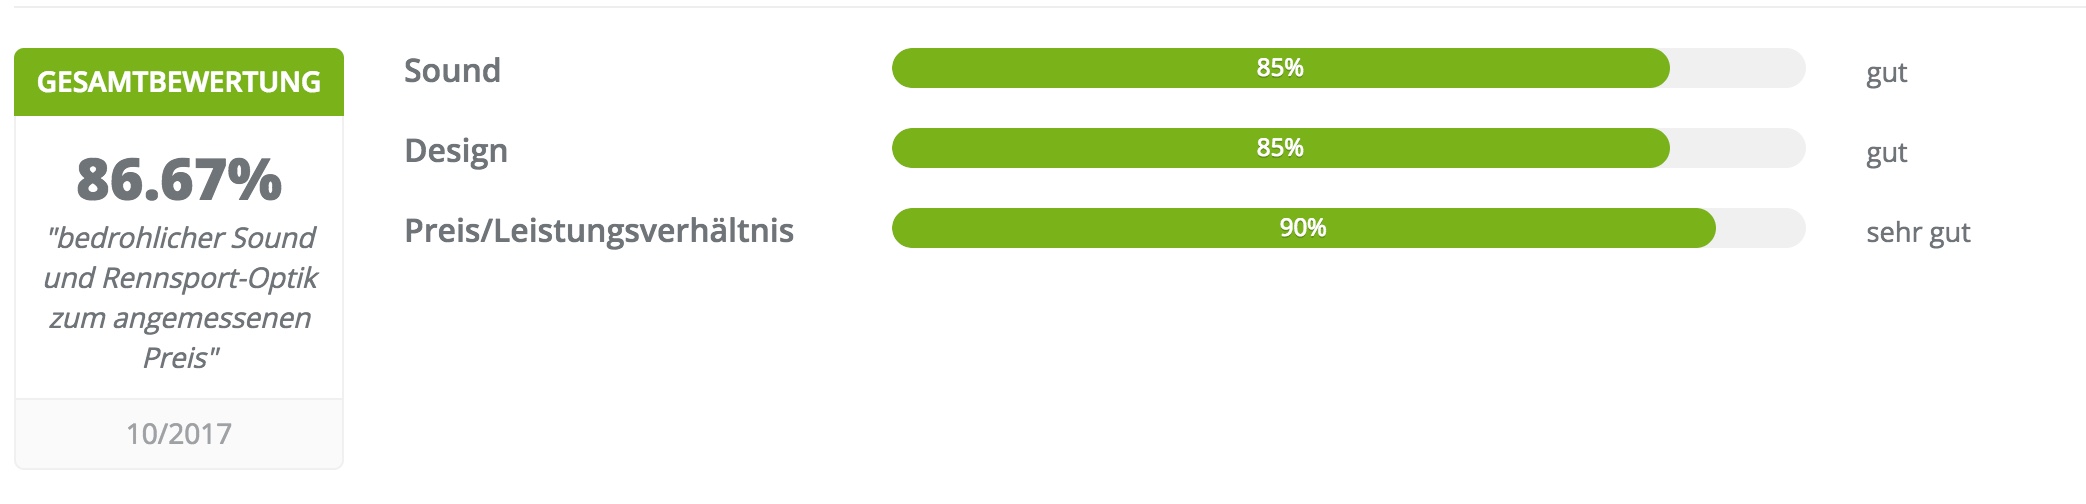The width and height of the screenshot is (2086, 504).
Task: Click the GESAMTBEWERTUNG green header
Action: pyautogui.click(x=179, y=82)
